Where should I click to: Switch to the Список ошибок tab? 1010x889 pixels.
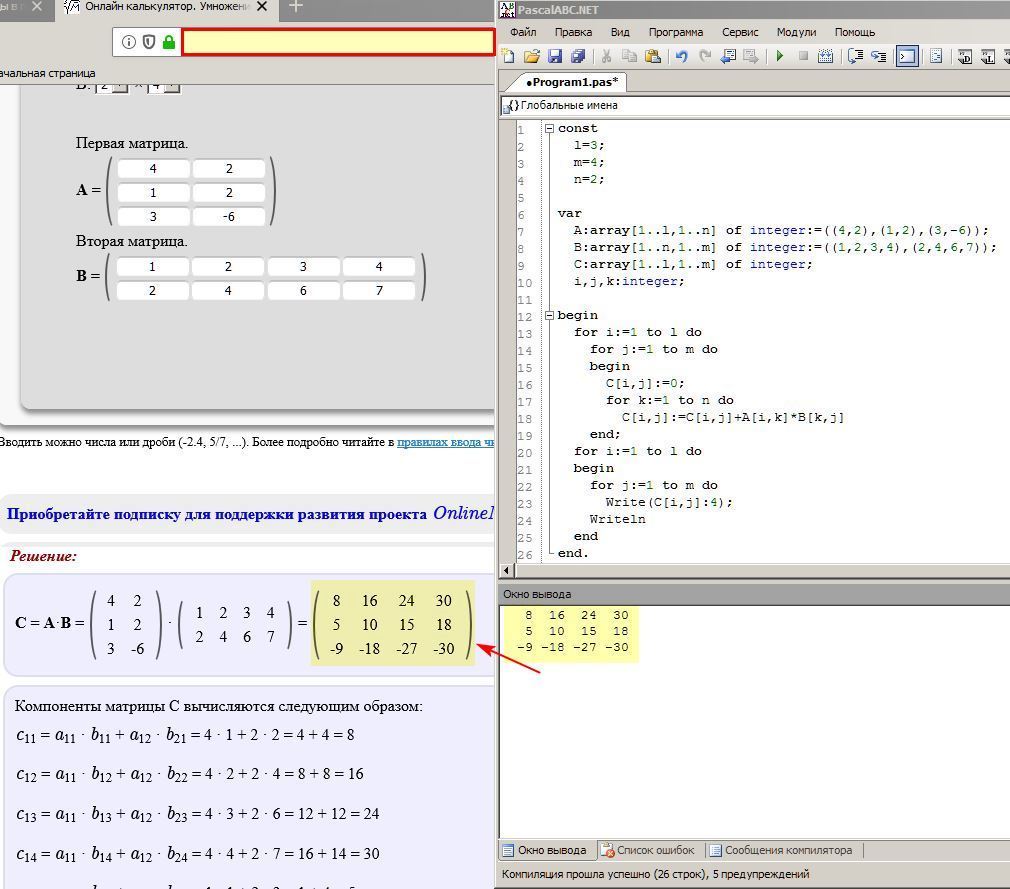(x=647, y=850)
